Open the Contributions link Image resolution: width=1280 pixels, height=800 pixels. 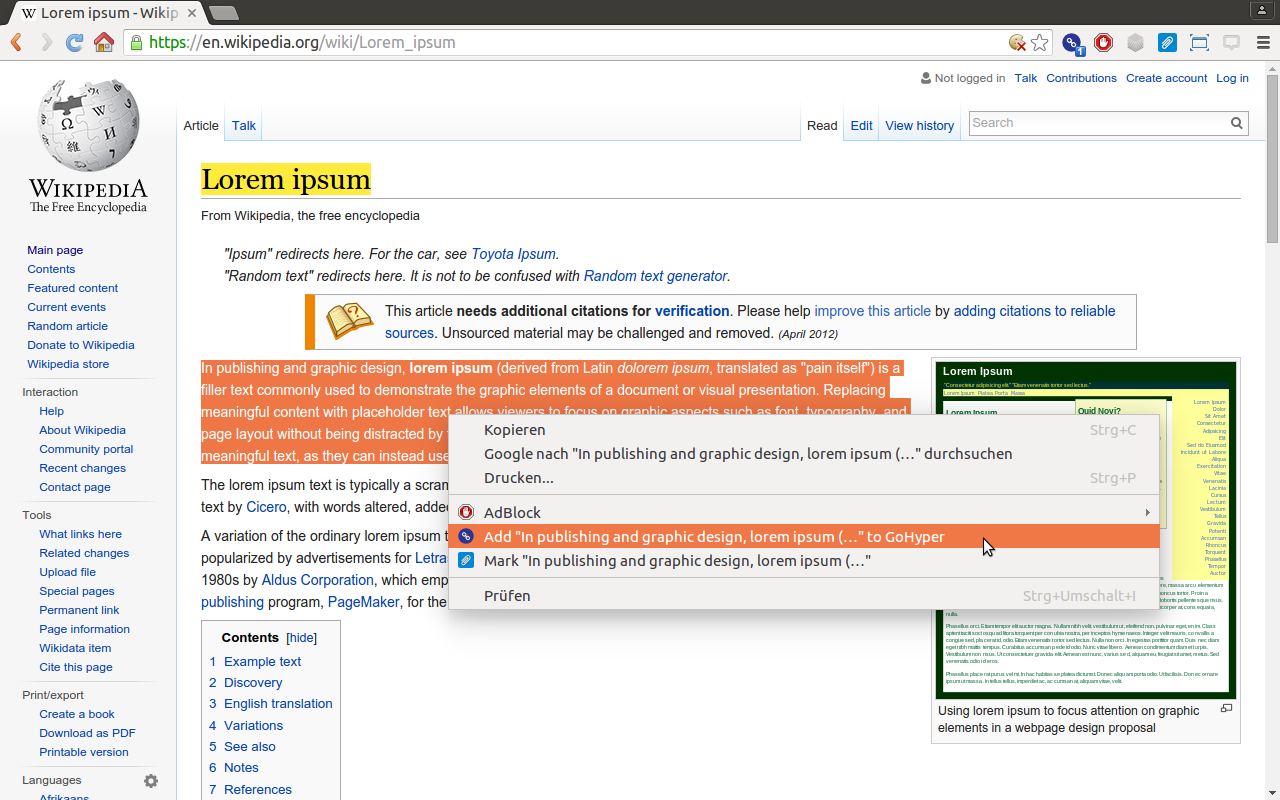(1081, 78)
